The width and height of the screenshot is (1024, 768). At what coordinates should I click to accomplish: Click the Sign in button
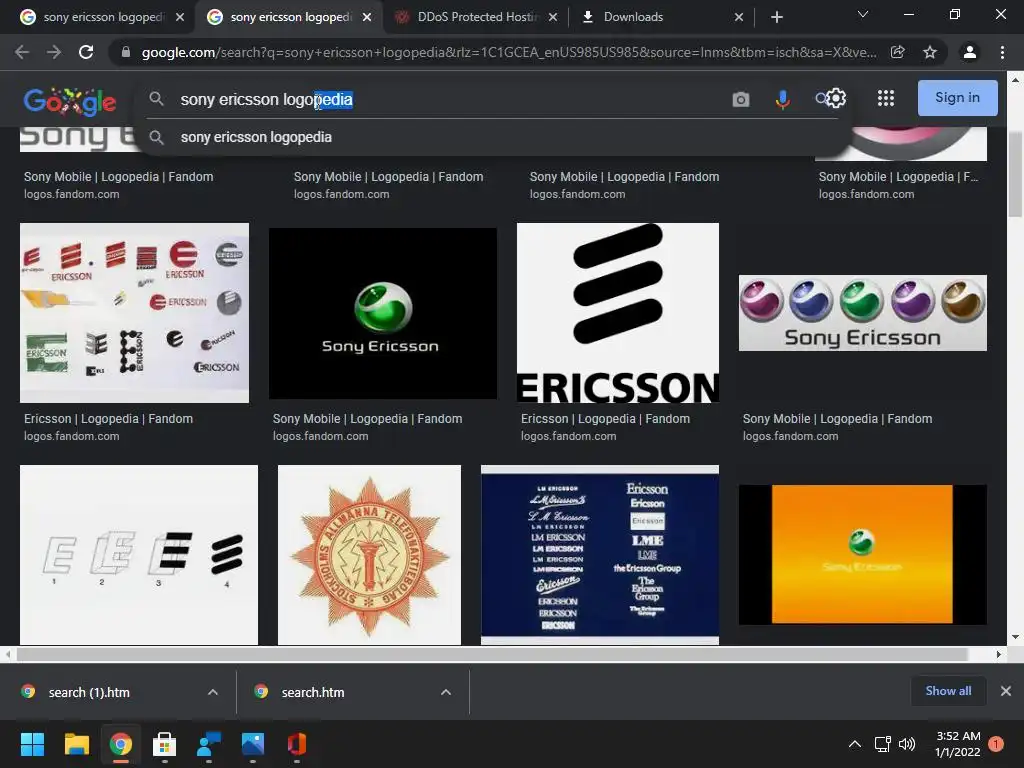tap(957, 98)
